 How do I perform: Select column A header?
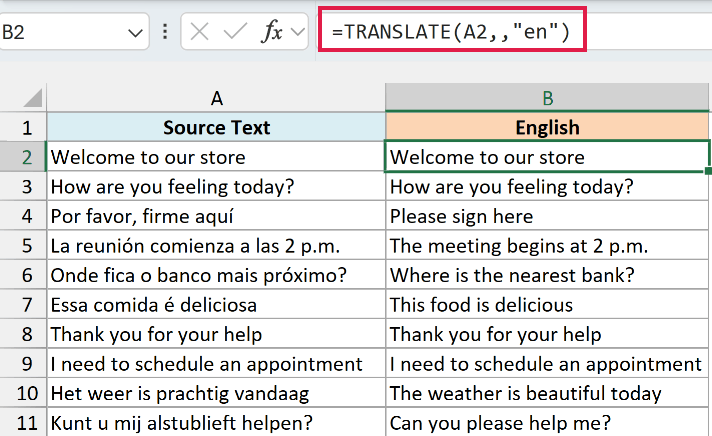click(x=216, y=98)
